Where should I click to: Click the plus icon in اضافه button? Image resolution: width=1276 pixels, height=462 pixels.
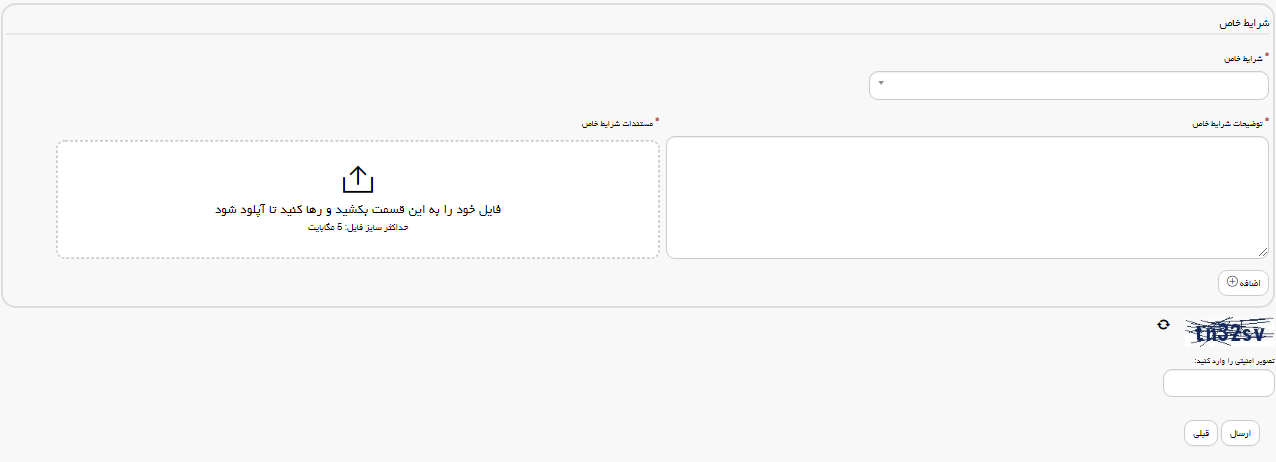click(1232, 282)
